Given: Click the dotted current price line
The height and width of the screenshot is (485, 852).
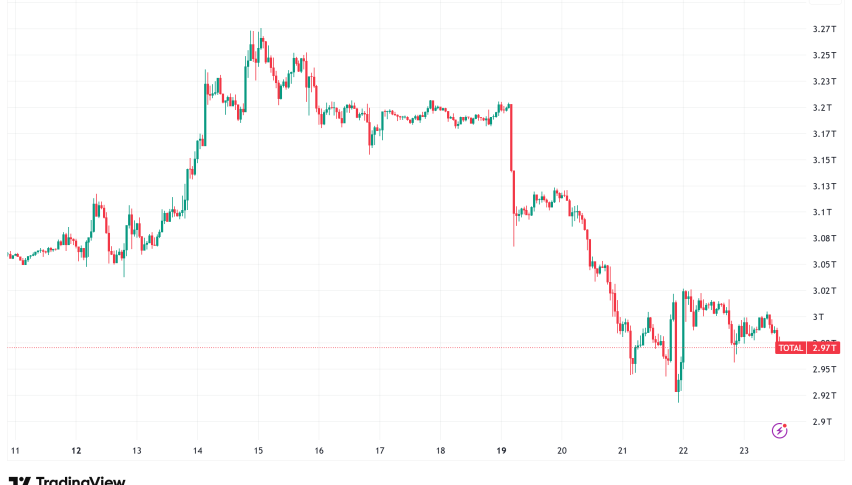Looking at the screenshot, I should tap(400, 347).
